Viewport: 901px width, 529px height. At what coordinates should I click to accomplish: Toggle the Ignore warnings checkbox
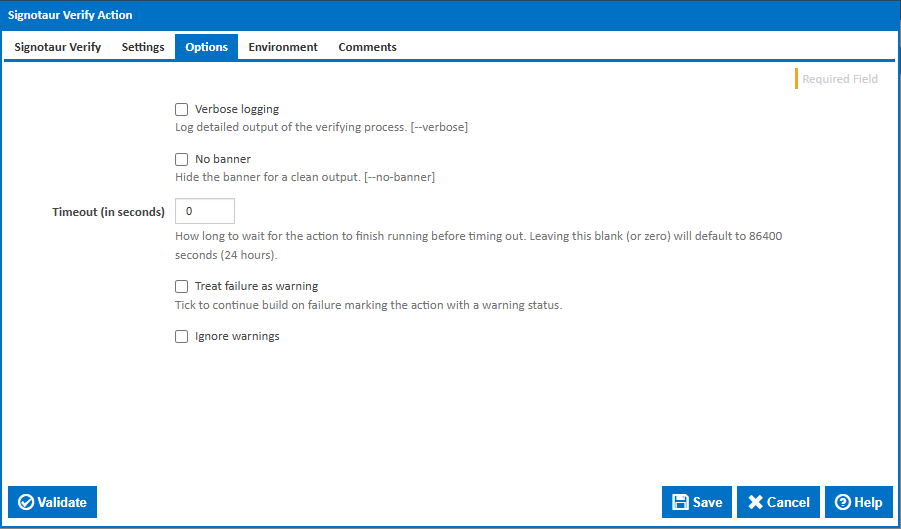pyautogui.click(x=182, y=337)
